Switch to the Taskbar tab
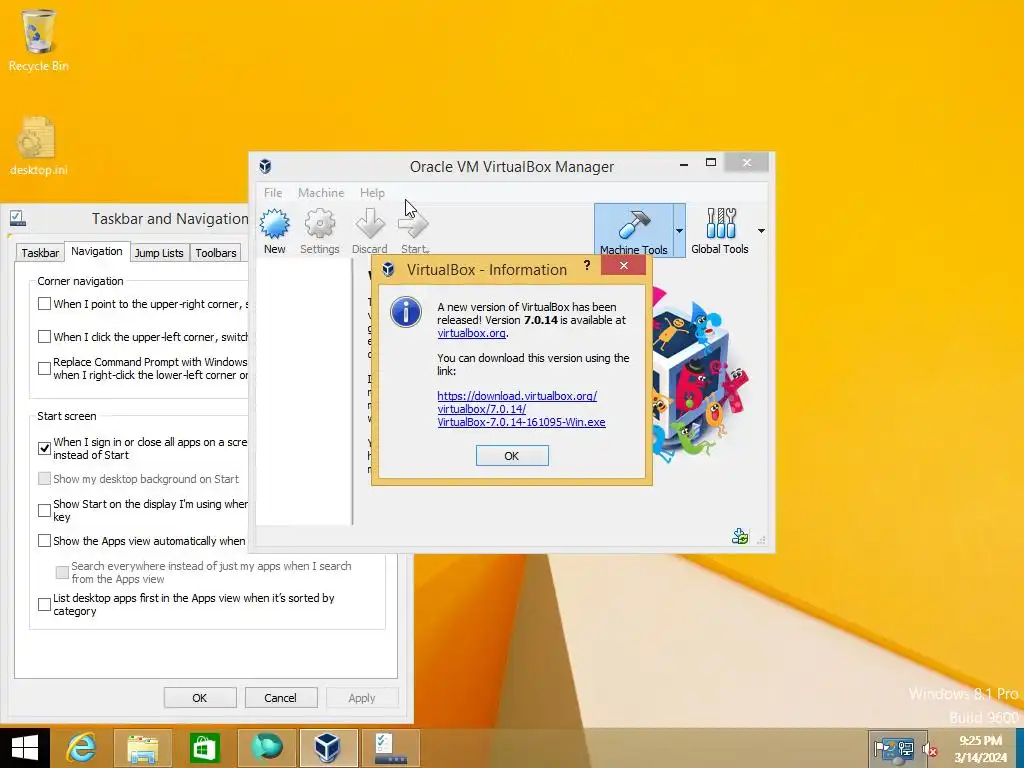This screenshot has height=768, width=1024. (x=40, y=253)
